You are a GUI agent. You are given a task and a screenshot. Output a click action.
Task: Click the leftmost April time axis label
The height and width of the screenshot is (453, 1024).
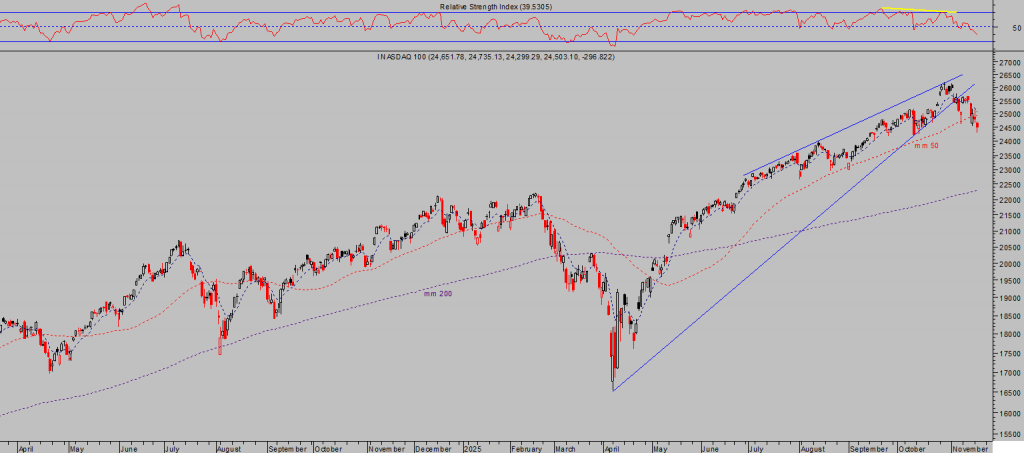[x=28, y=447]
